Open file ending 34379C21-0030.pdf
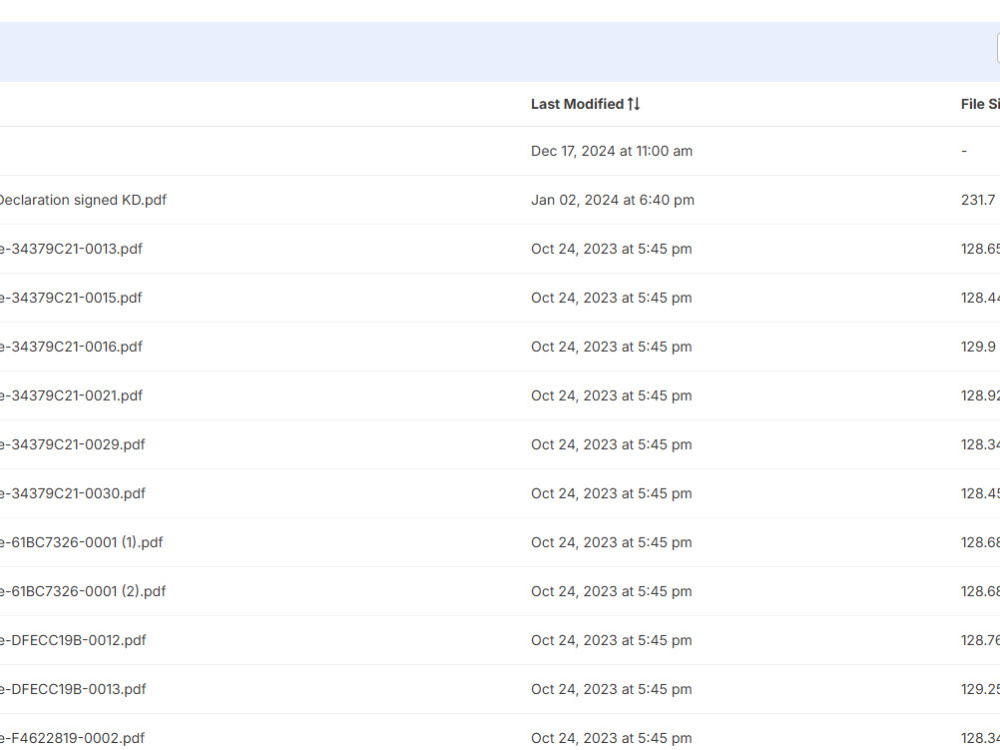 (72, 493)
